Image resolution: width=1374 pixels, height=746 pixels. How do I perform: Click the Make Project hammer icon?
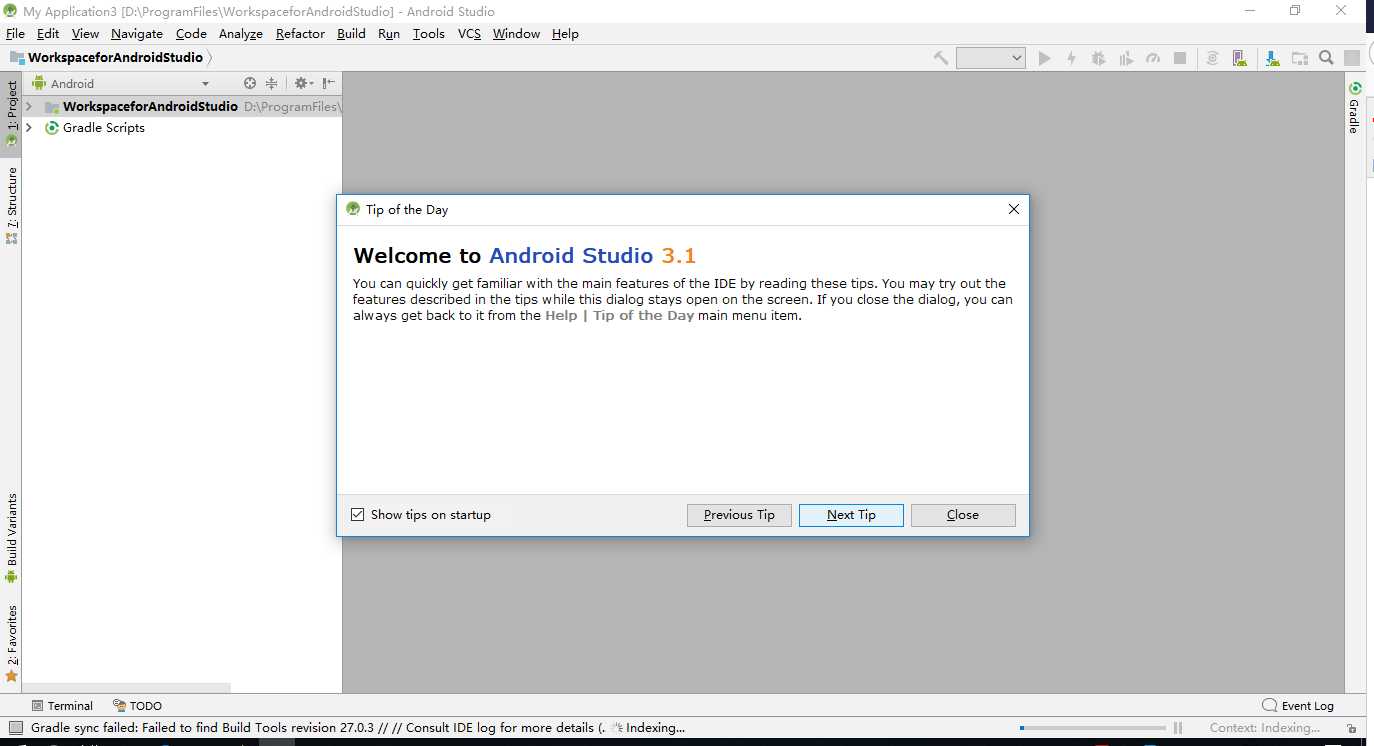tap(941, 58)
